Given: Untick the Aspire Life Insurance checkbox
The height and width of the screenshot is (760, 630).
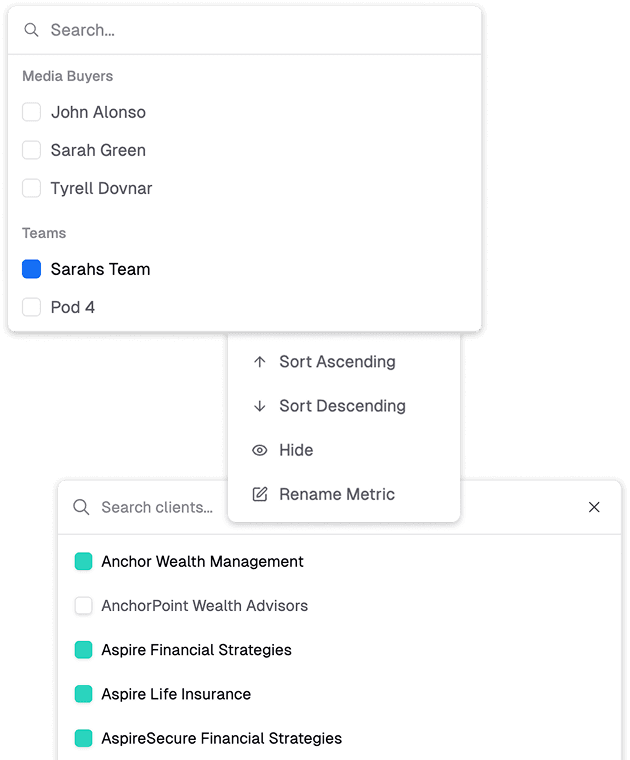Looking at the screenshot, I should 84,694.
